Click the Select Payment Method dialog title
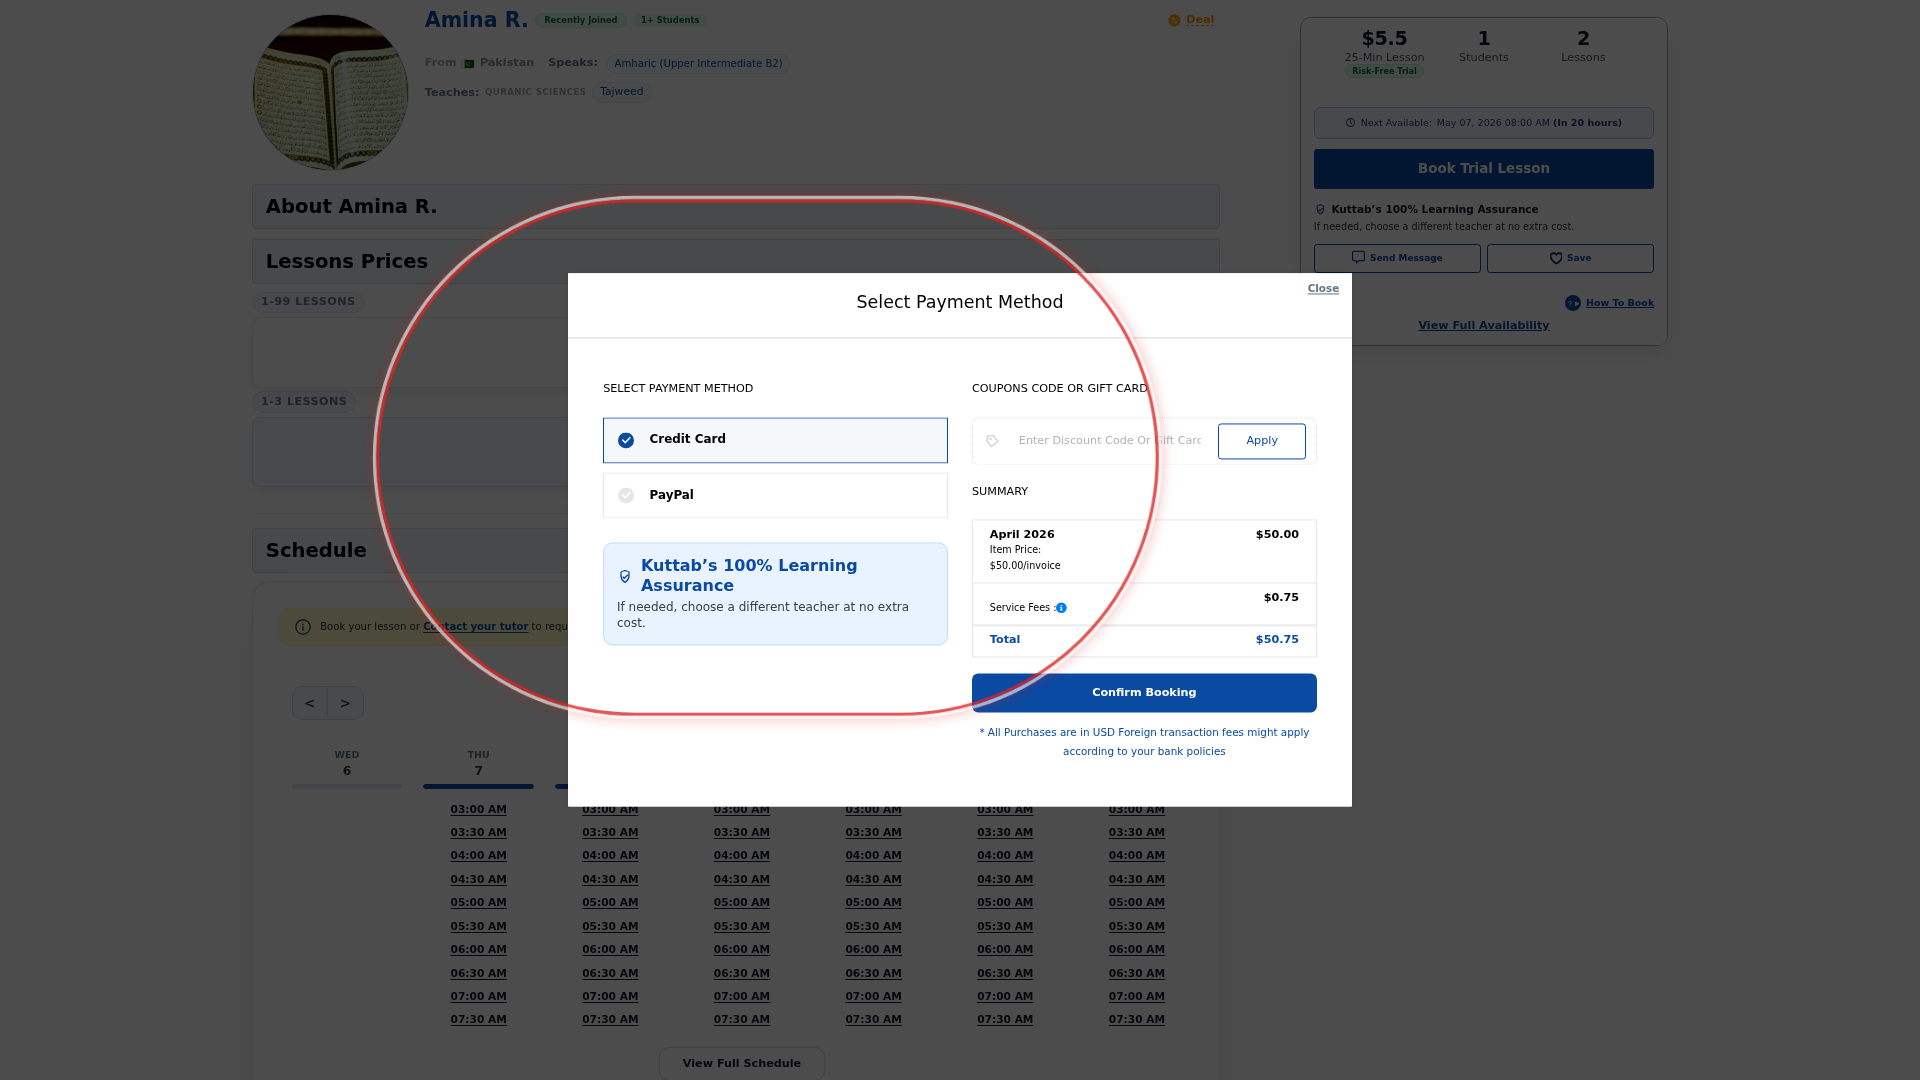 pyautogui.click(x=960, y=302)
